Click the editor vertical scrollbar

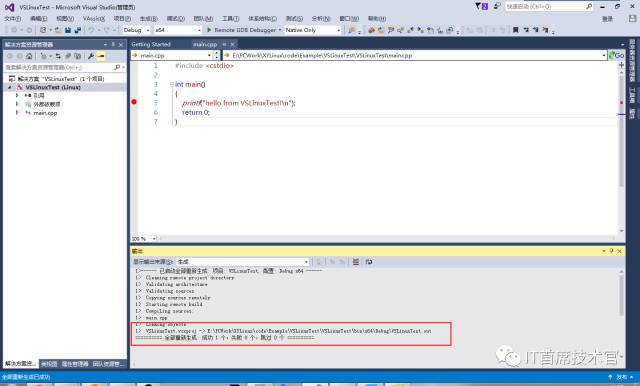pos(622,131)
